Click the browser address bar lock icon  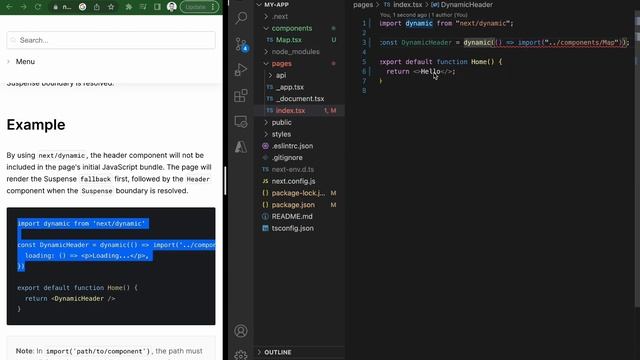tap(56, 7)
